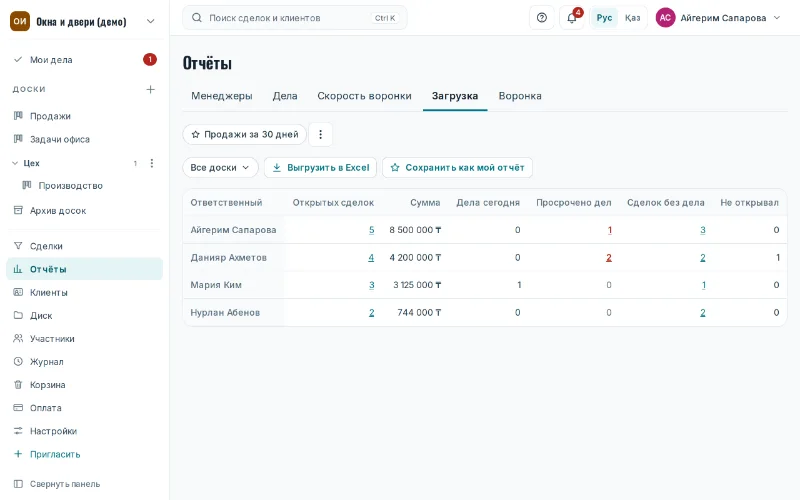Click the Отчёты bar chart icon
The width and height of the screenshot is (800, 500).
point(18,269)
